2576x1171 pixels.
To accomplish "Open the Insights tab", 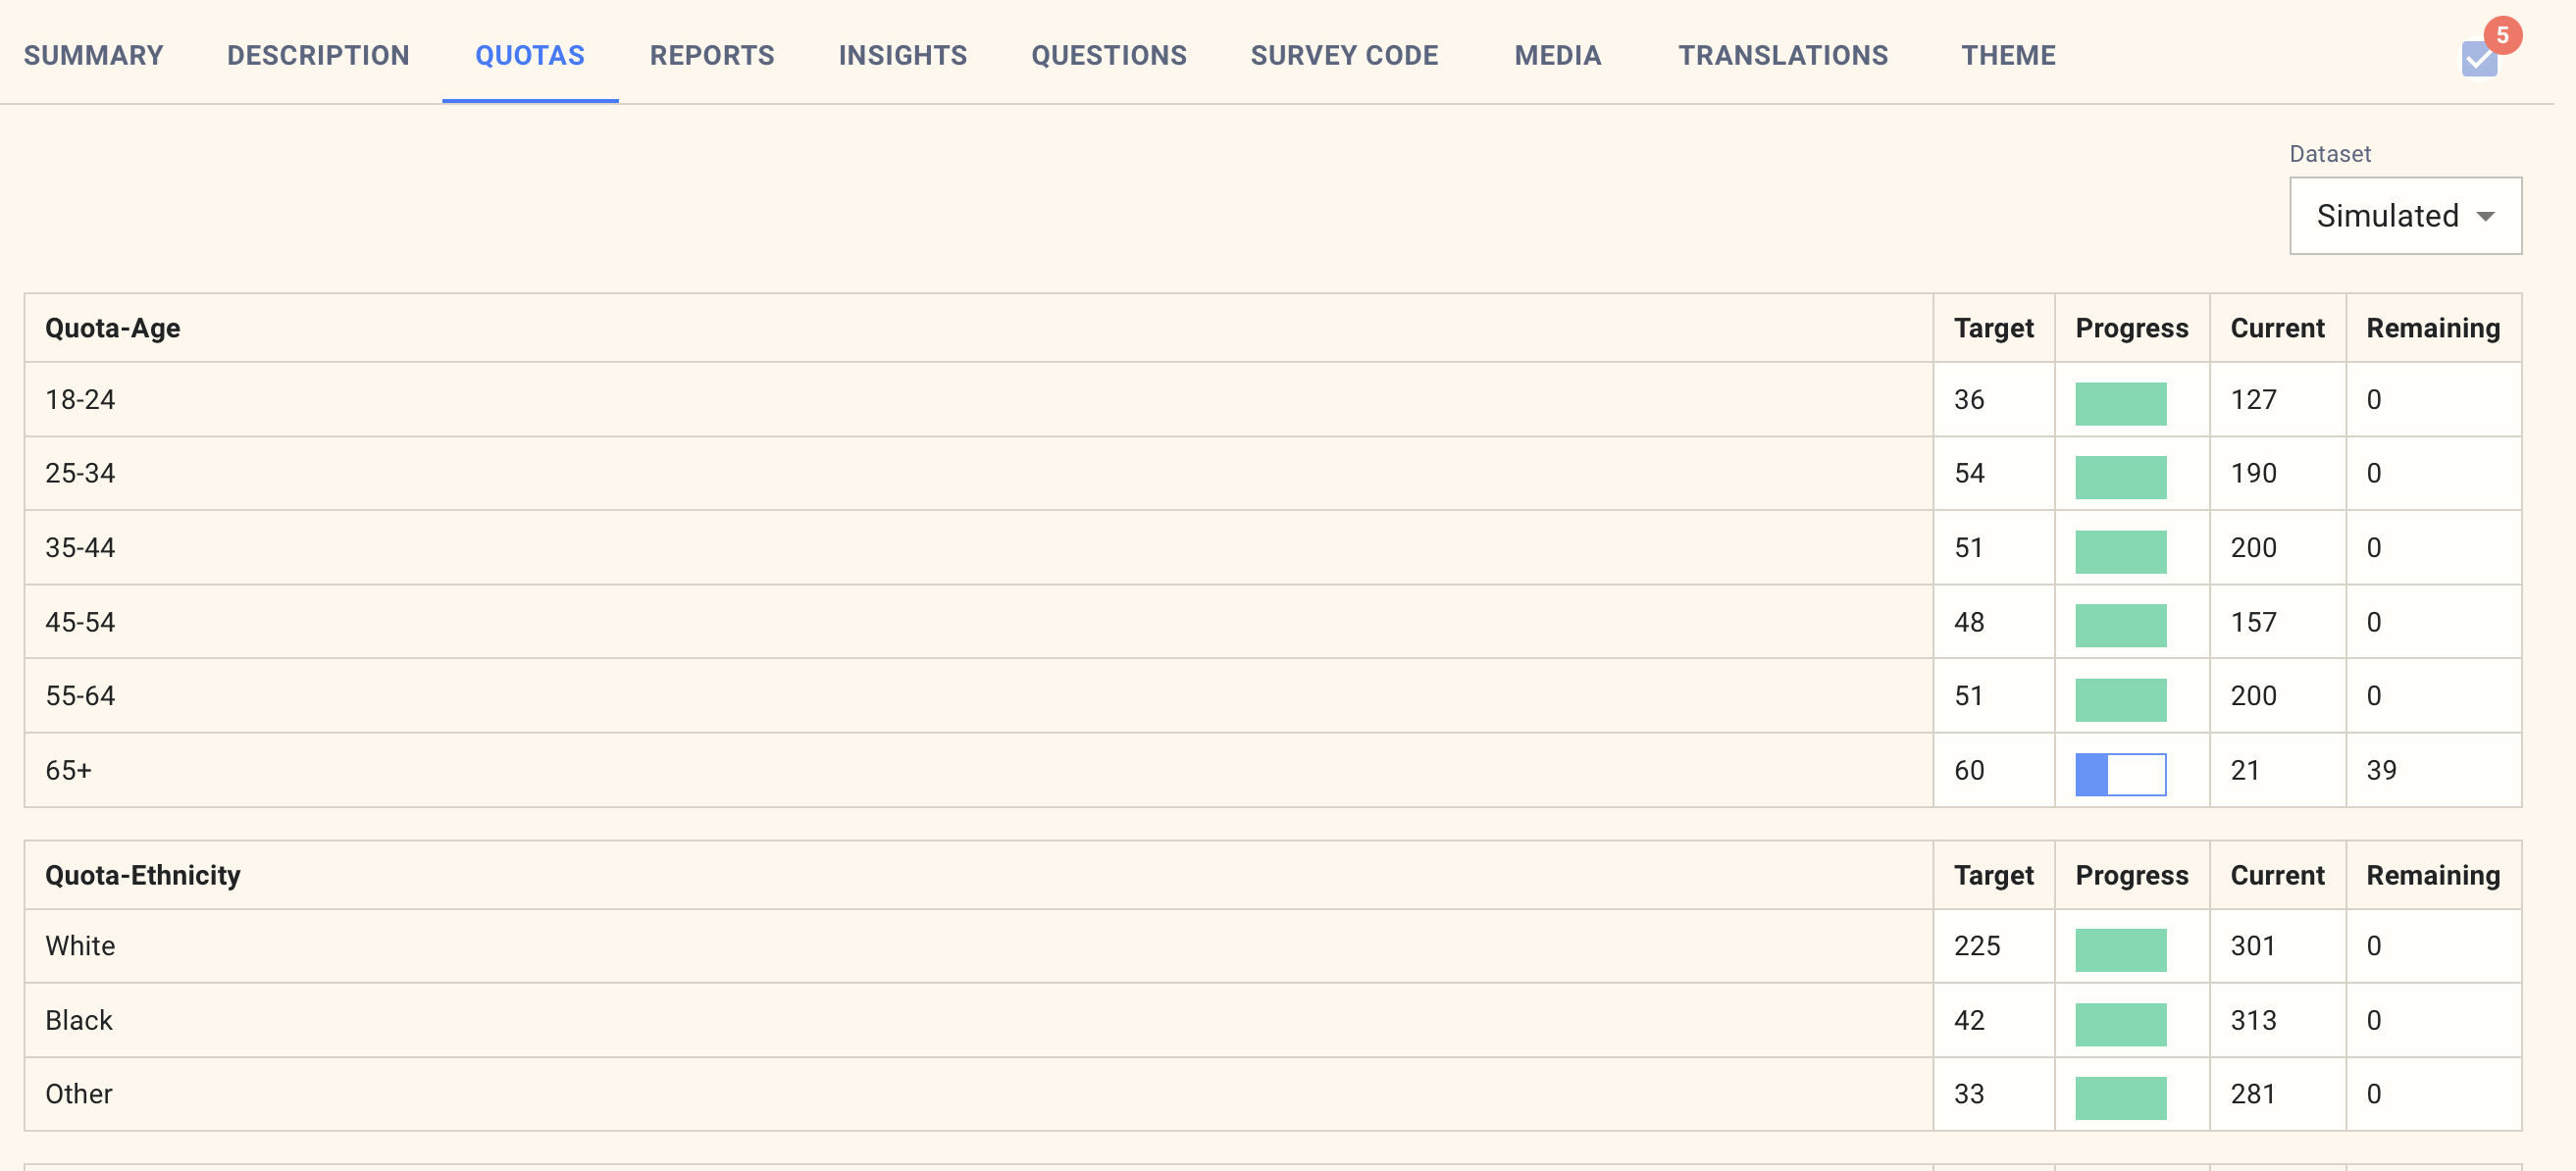I will (902, 55).
